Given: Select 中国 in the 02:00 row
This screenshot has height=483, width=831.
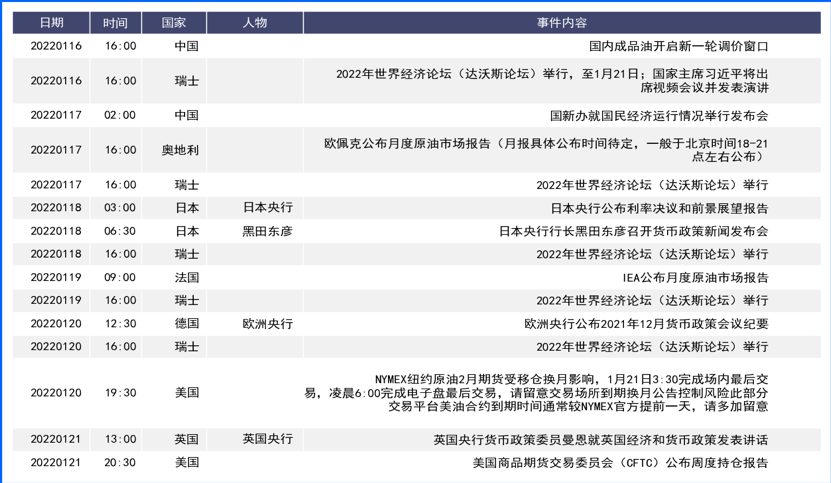Looking at the screenshot, I should tap(187, 115).
